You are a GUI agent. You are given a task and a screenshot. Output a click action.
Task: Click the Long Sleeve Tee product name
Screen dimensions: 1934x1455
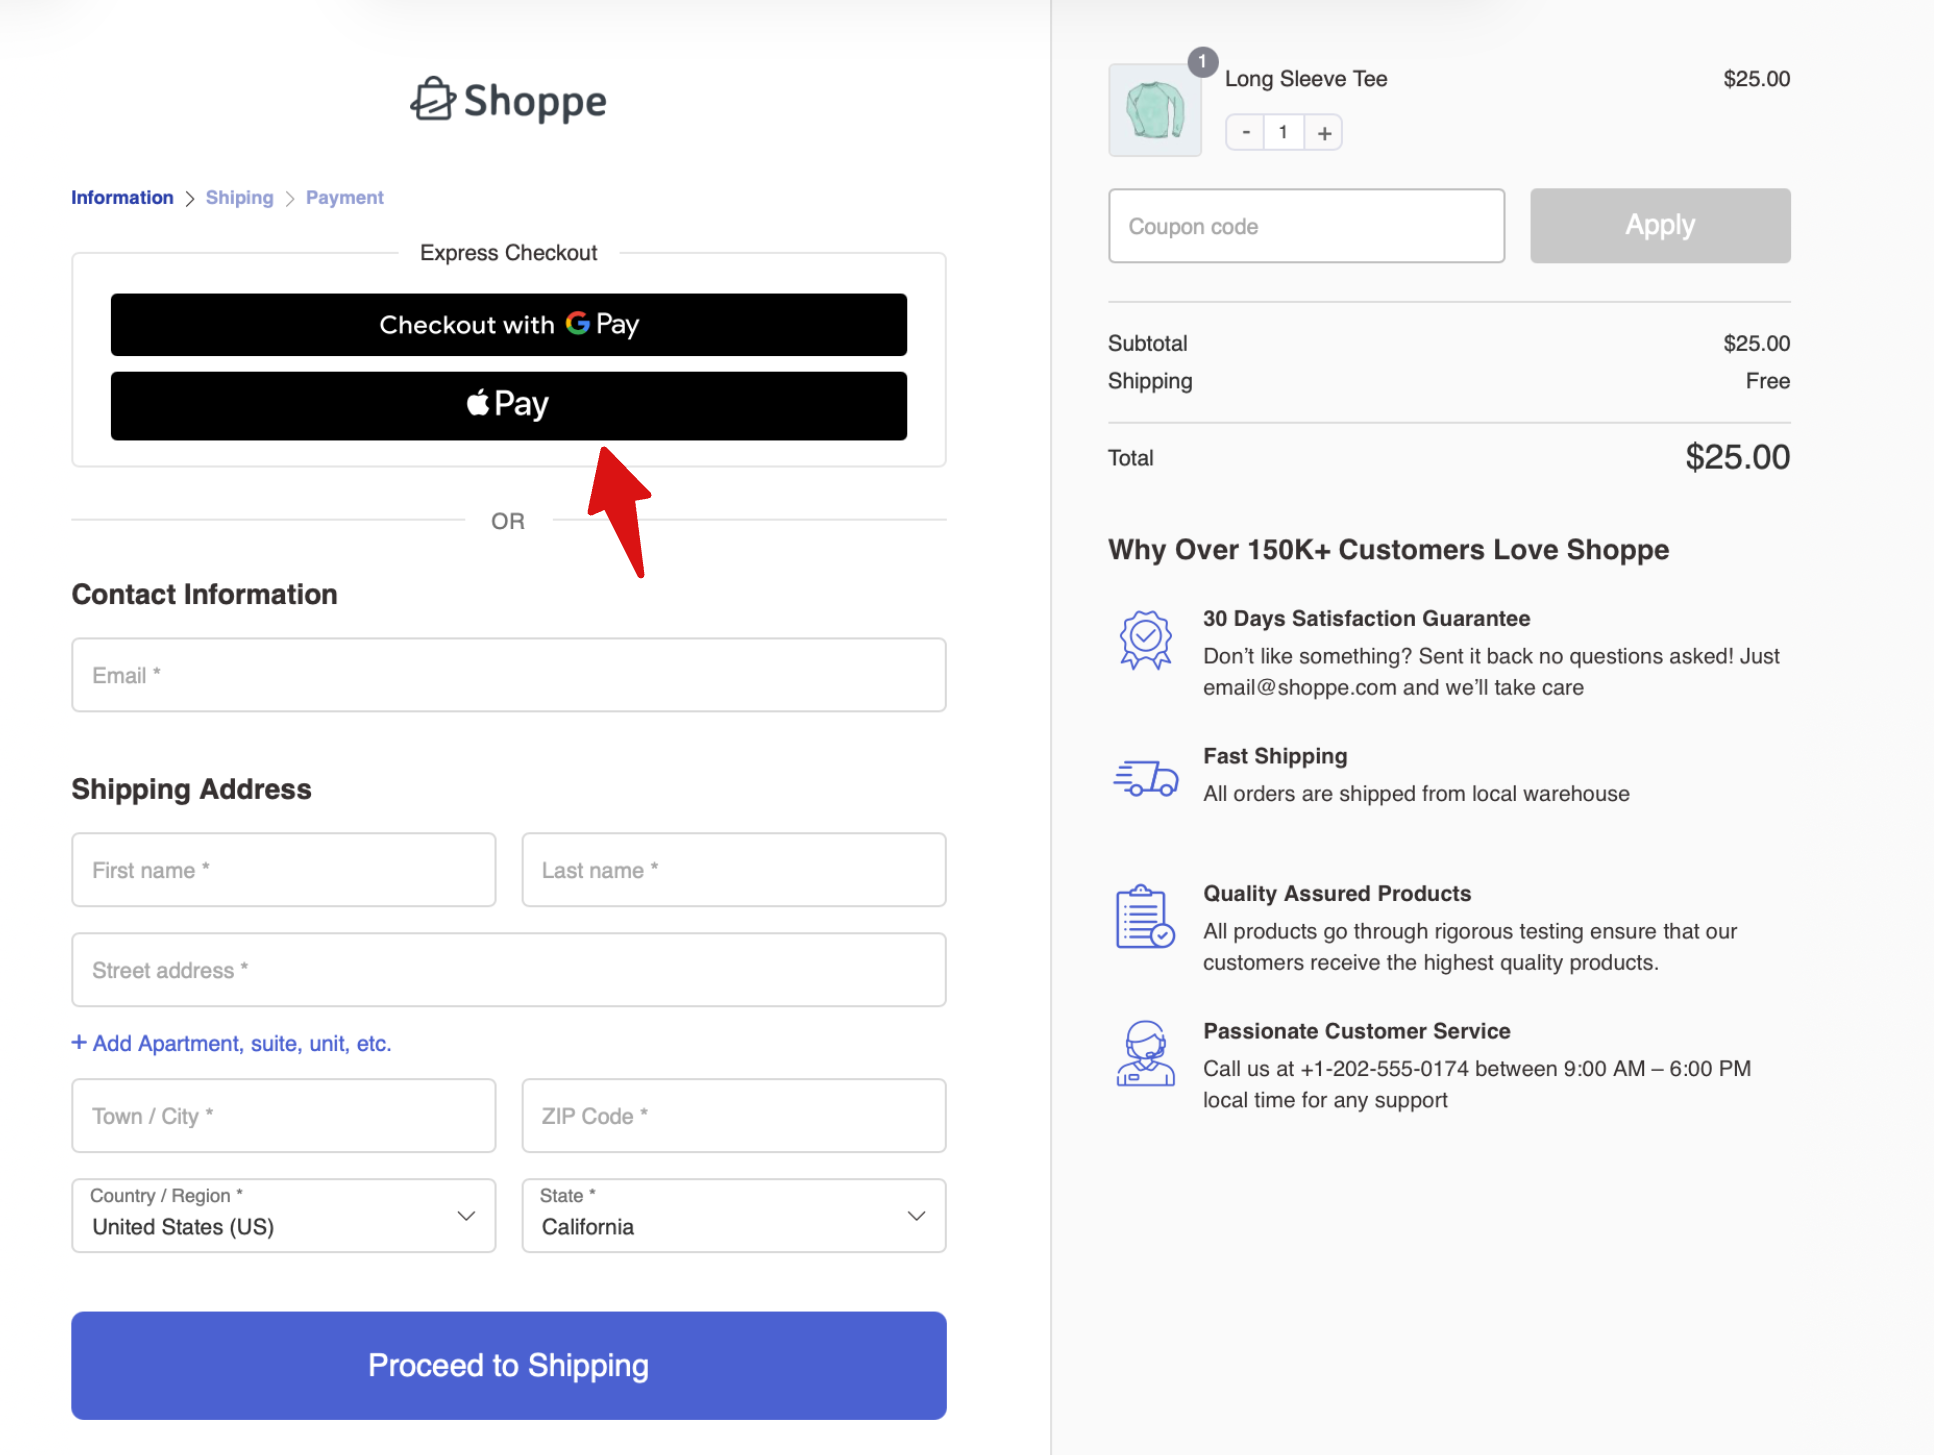coord(1306,78)
